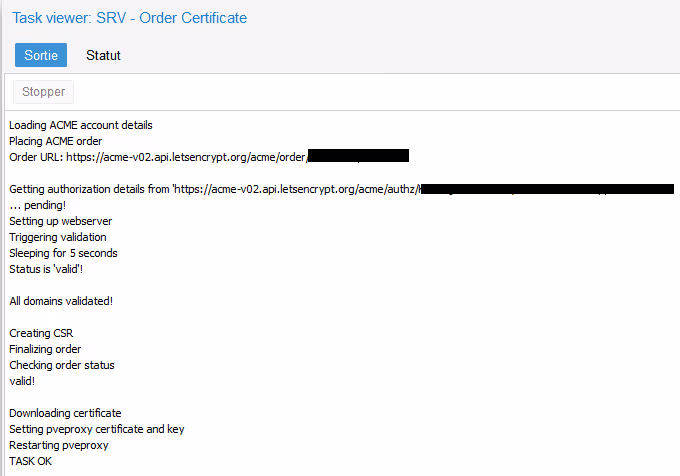Image resolution: width=680 pixels, height=476 pixels.
Task: Select the 'Finalizing order' log line
Action: [x=45, y=349]
